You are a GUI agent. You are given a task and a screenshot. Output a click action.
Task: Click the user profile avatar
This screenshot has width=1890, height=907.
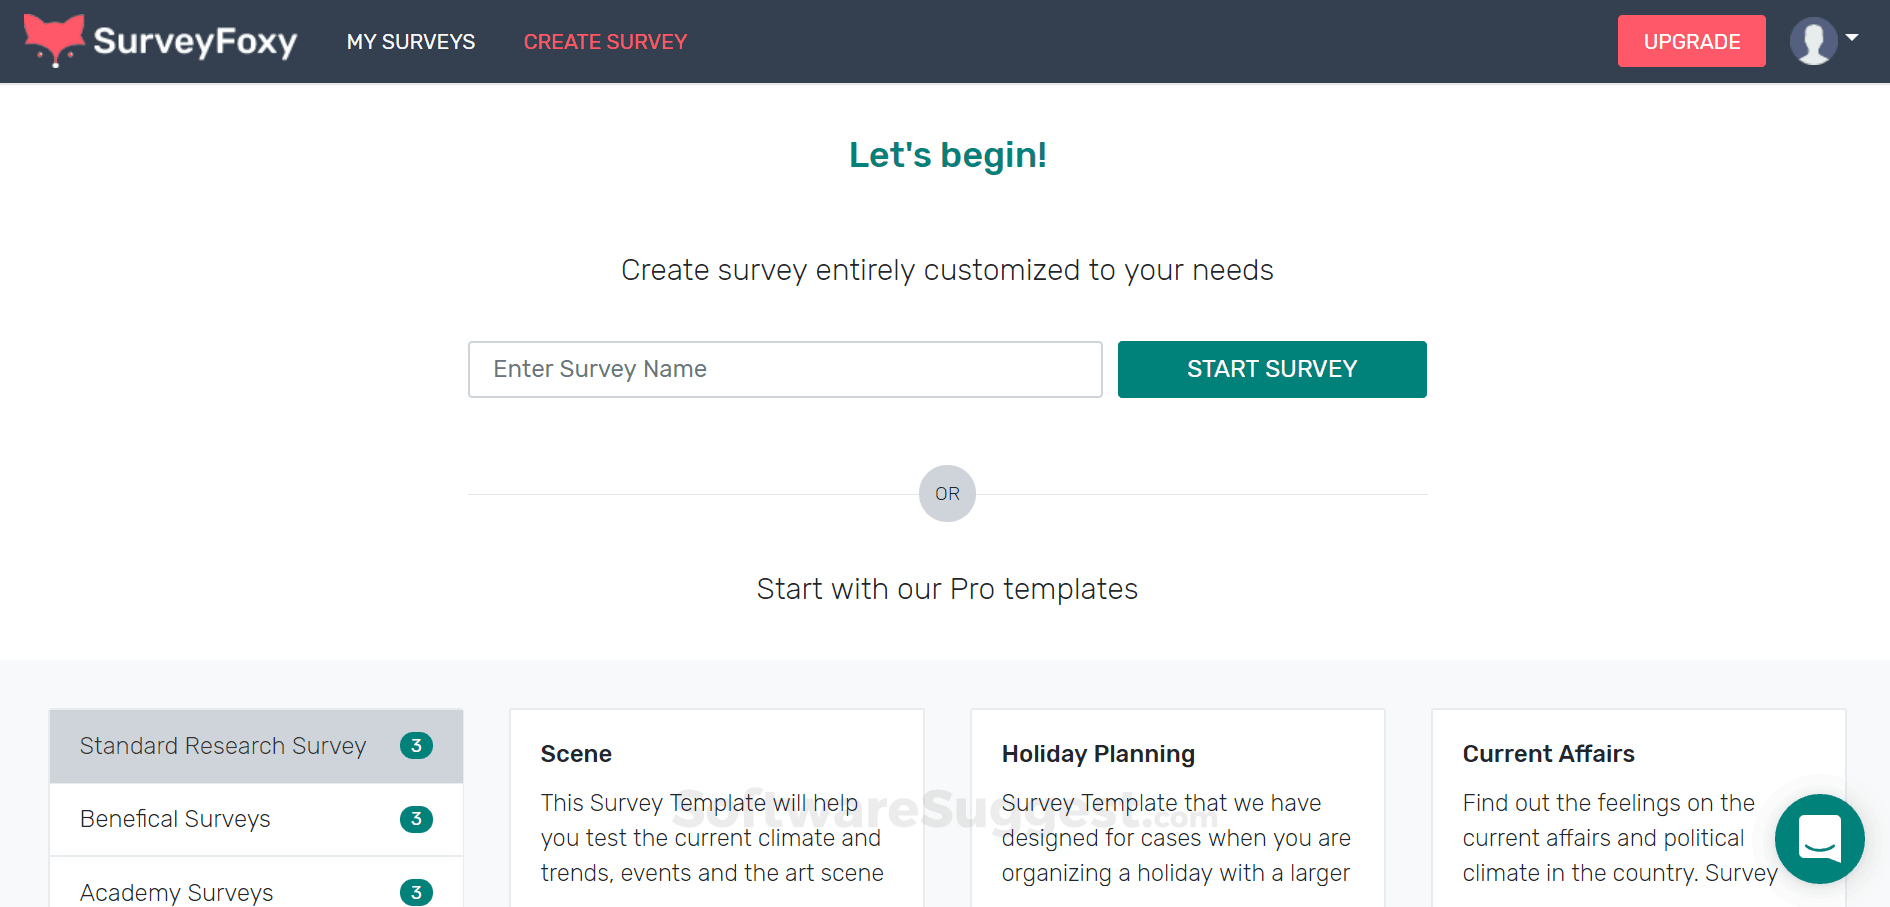pos(1813,42)
